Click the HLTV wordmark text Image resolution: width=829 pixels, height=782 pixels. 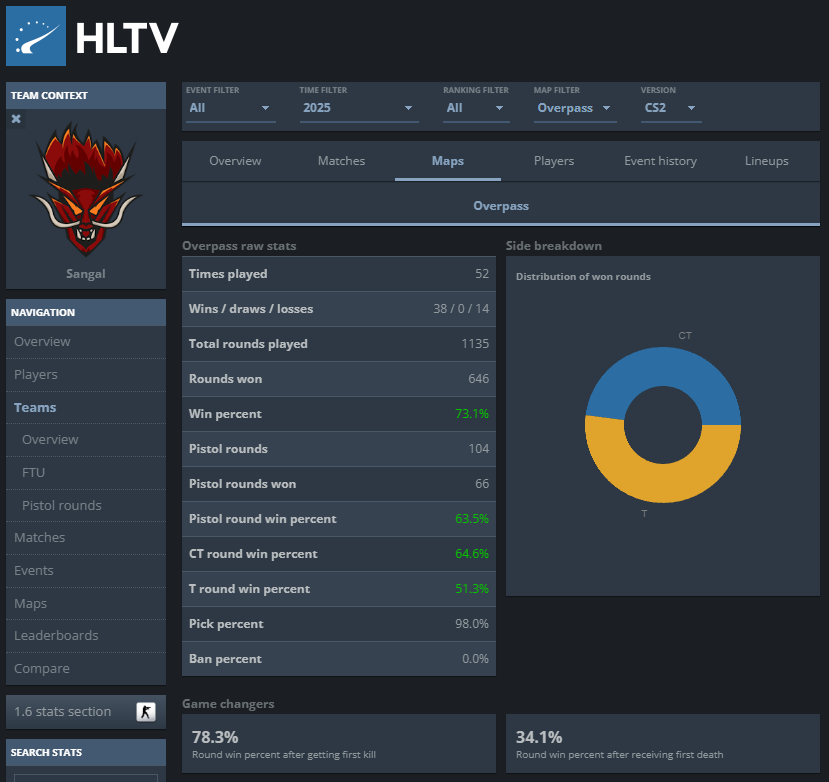tap(127, 38)
